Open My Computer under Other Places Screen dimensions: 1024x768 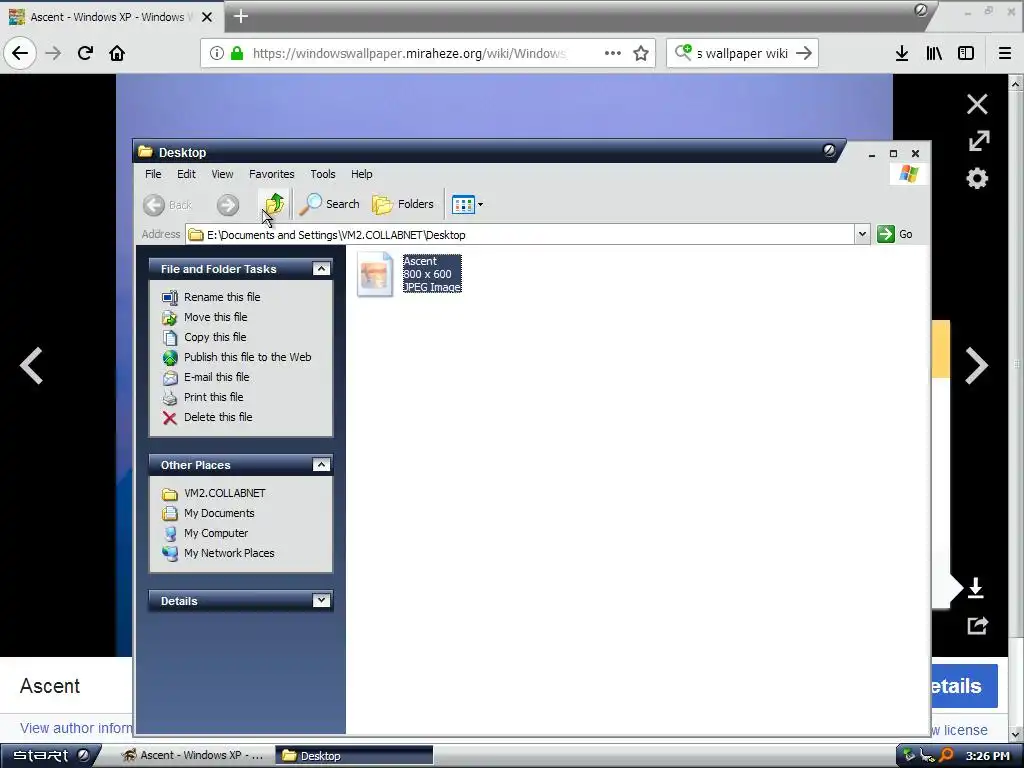[x=216, y=533]
